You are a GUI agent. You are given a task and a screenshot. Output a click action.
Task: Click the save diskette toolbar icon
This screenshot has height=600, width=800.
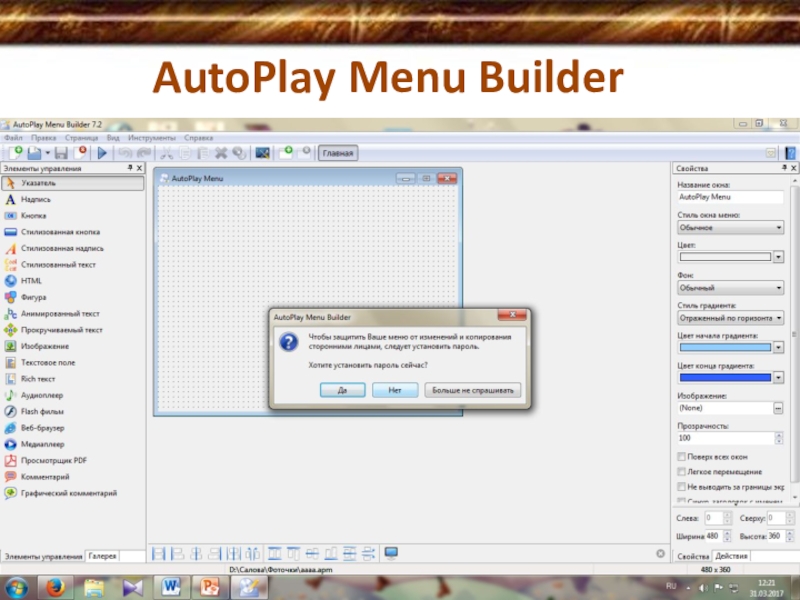[x=60, y=153]
